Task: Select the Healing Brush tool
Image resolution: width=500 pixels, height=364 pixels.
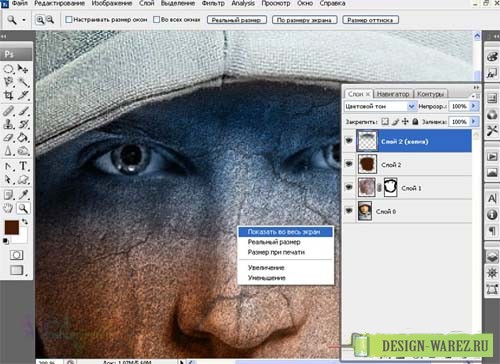Action: [8, 111]
